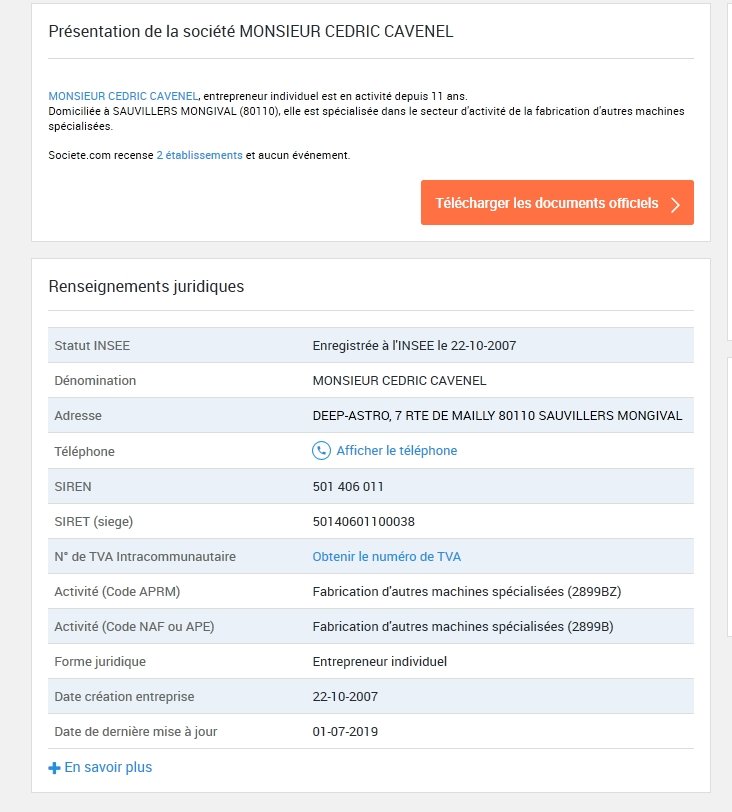The width and height of the screenshot is (732, 812).
Task: Click the DEEP-ASTRO address value
Action: point(497,415)
